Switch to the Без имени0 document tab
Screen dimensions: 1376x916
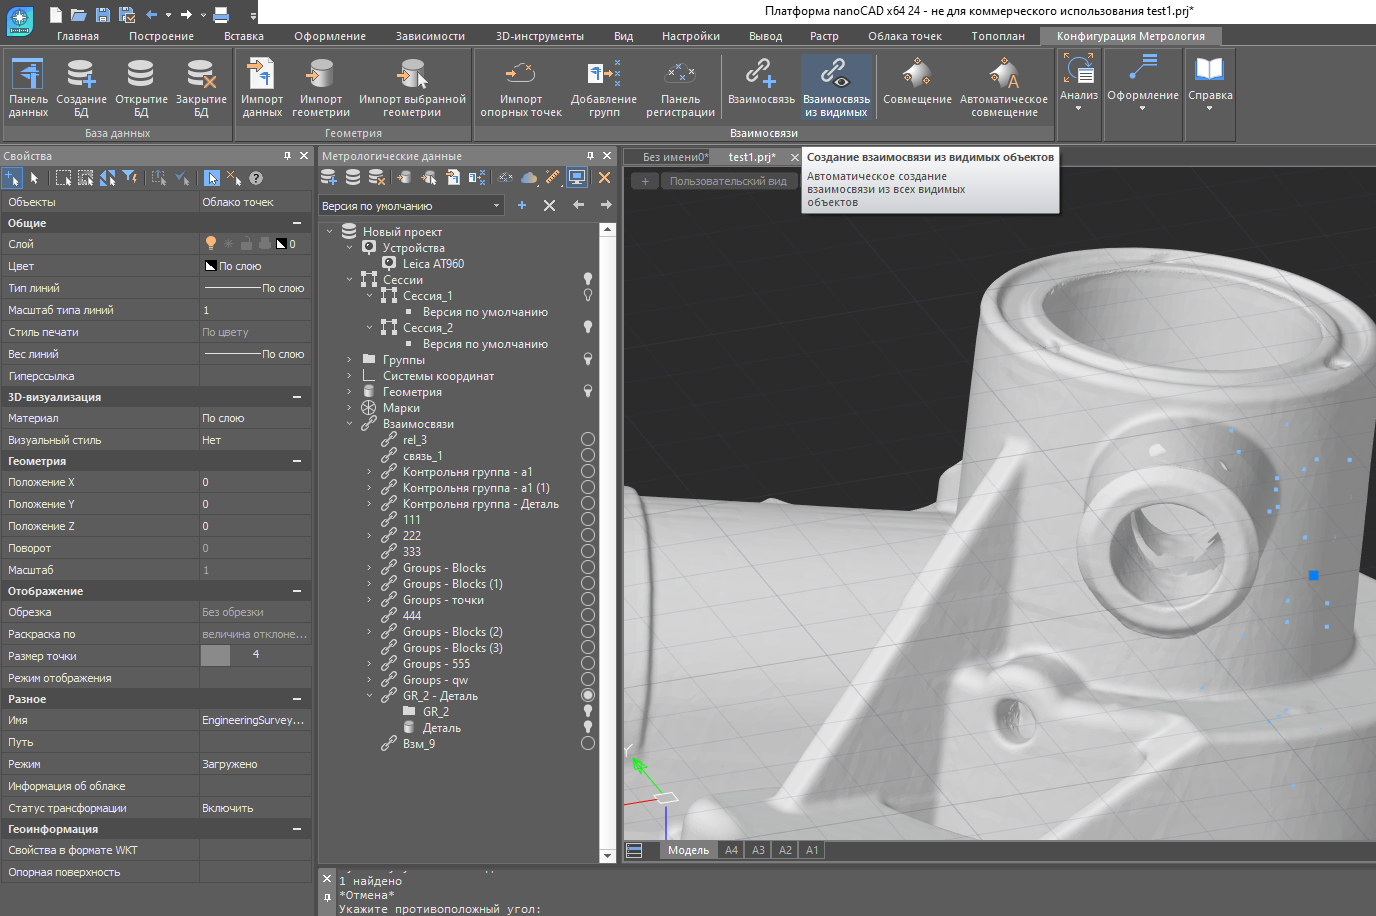[x=673, y=157]
